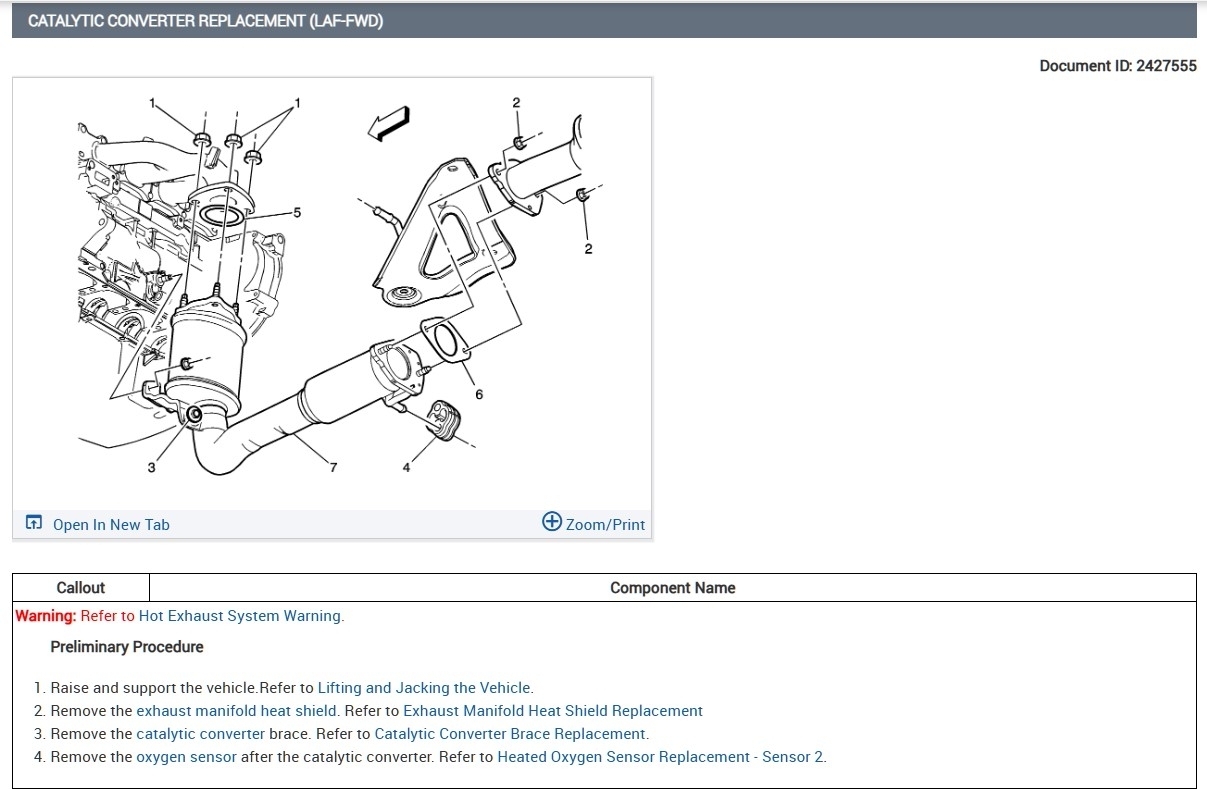The width and height of the screenshot is (1207, 789).
Task: Click the Callout column header
Action: [81, 588]
